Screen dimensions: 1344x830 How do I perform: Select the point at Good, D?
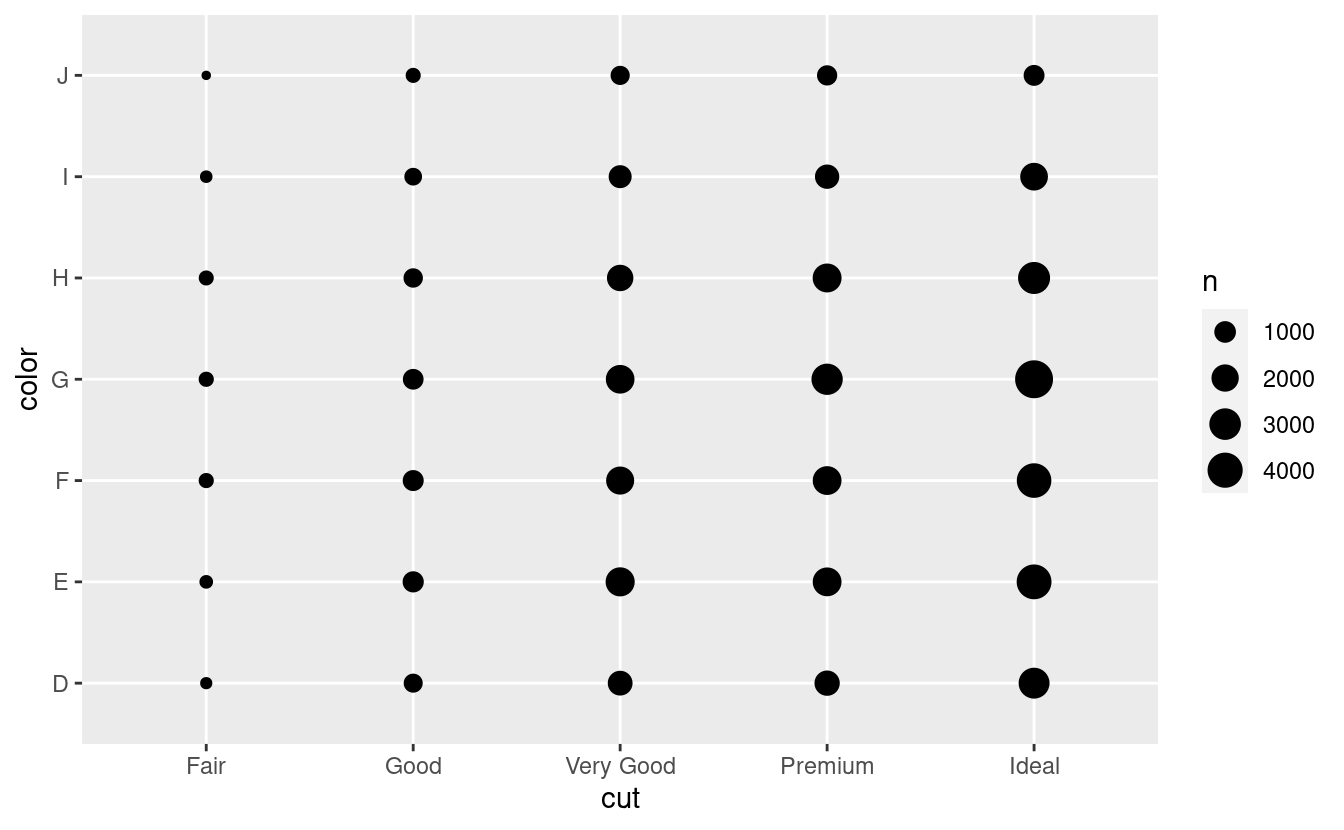[x=413, y=684]
